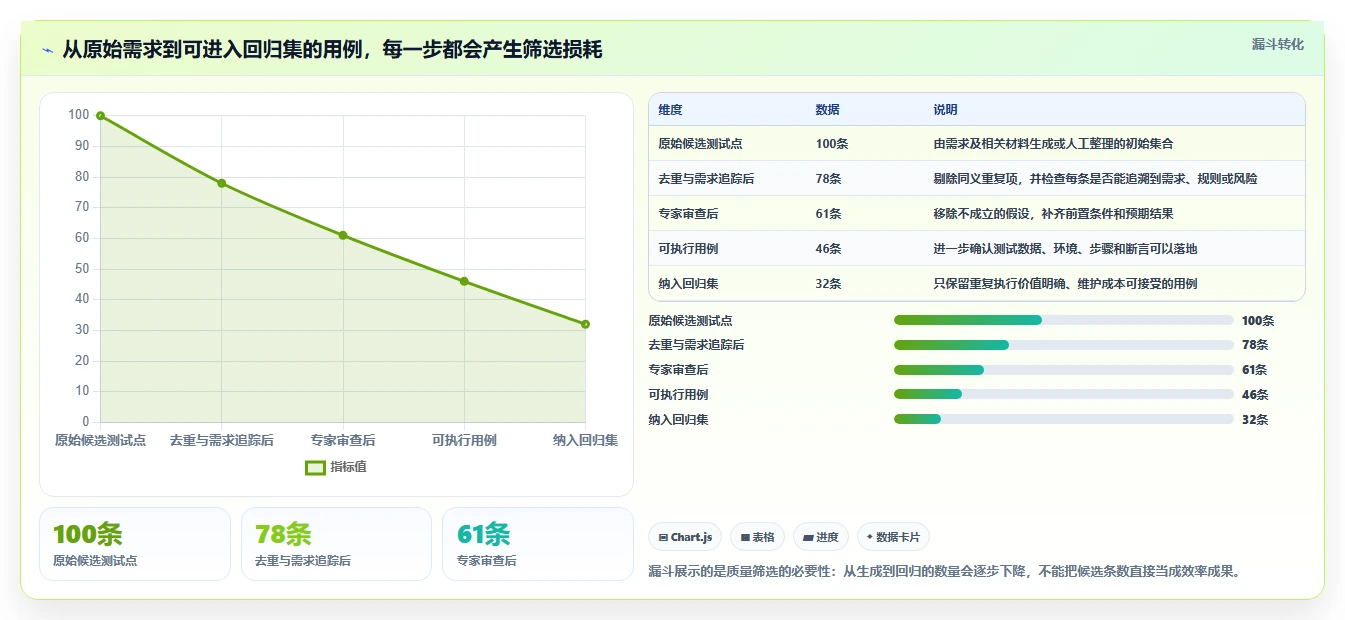Click the chart data point at value 46
This screenshot has width=1345, height=620.
click(x=464, y=281)
